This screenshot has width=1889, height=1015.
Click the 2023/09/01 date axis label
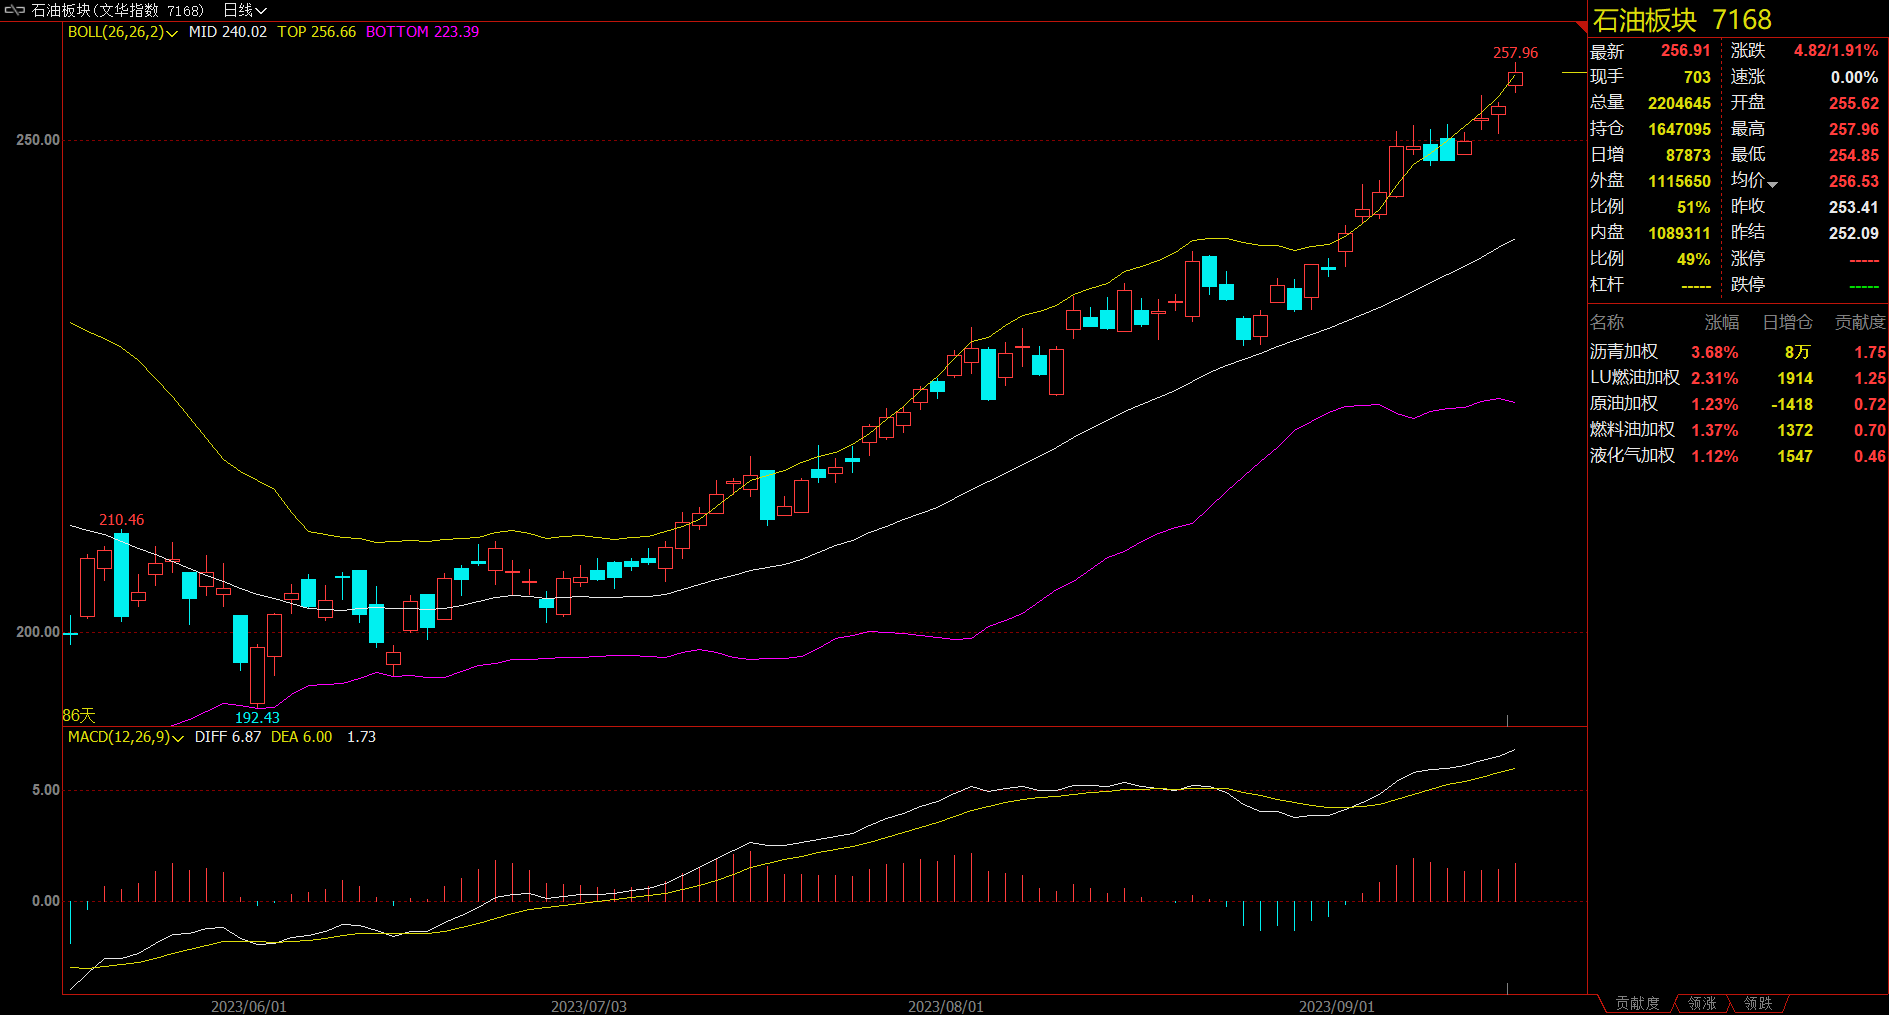(x=1336, y=1006)
